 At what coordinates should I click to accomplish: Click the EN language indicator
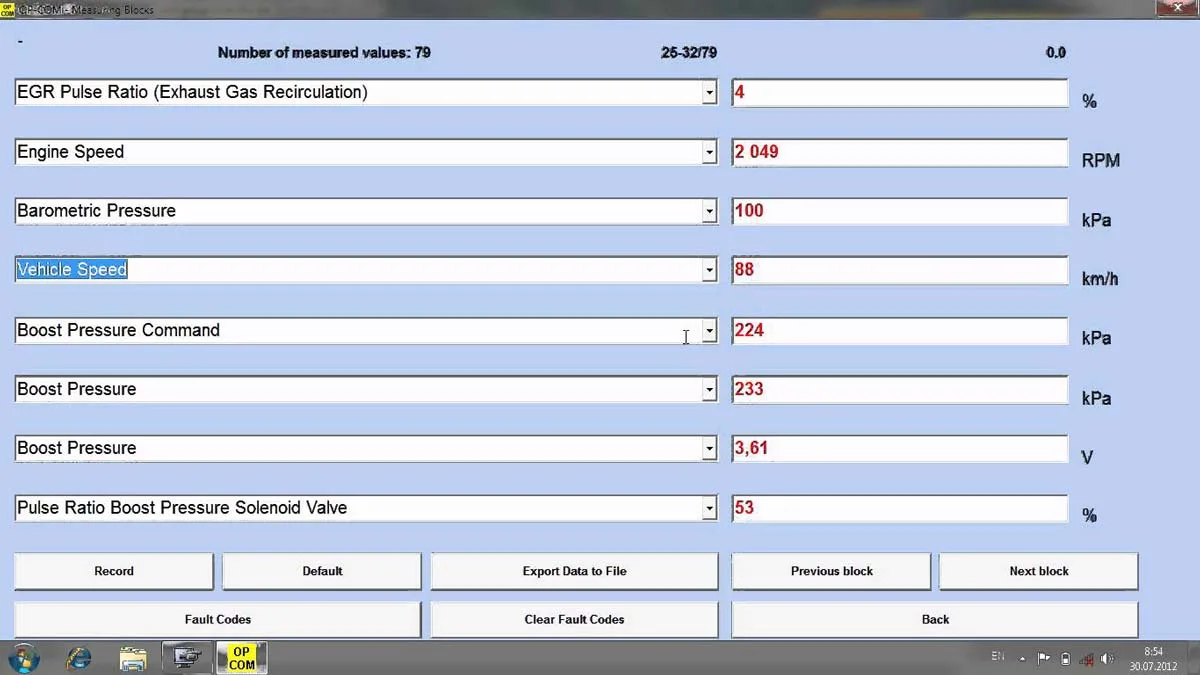tap(997, 657)
